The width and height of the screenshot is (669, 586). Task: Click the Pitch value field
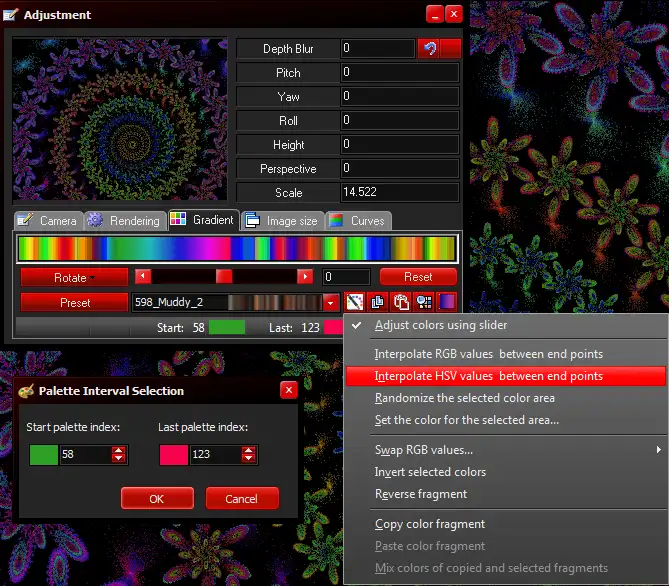[400, 72]
